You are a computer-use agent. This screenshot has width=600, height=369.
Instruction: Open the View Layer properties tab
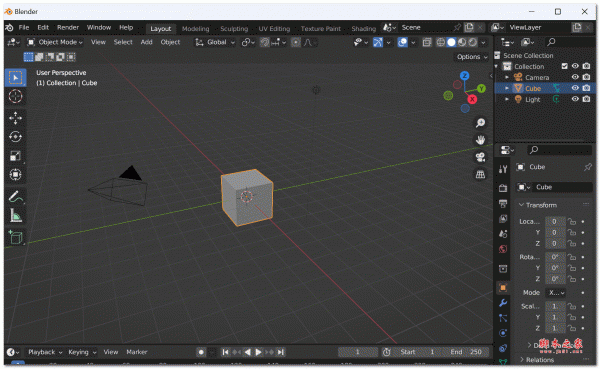click(x=503, y=219)
